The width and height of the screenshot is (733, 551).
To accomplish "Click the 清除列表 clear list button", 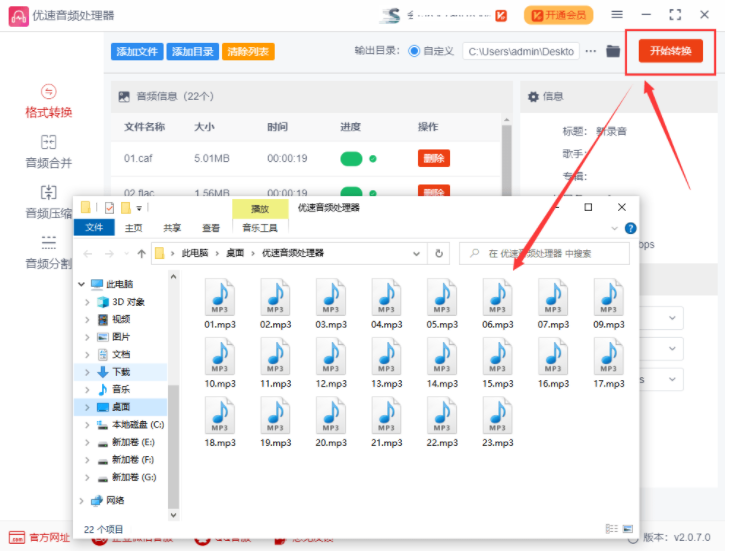I will pyautogui.click(x=248, y=51).
